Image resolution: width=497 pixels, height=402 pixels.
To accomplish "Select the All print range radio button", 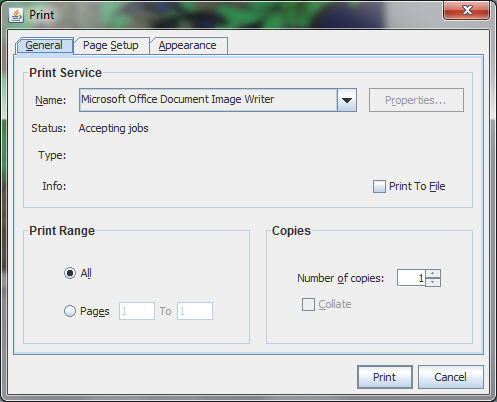I will click(70, 273).
